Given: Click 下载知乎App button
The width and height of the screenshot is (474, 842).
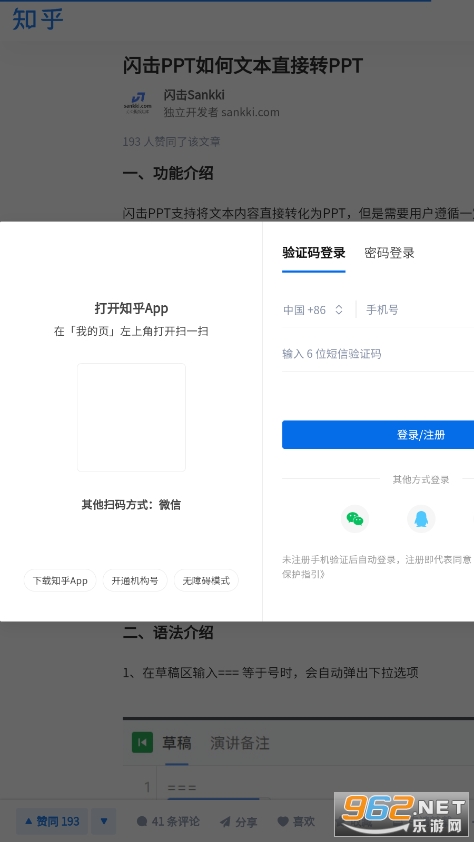Looking at the screenshot, I should [60, 580].
